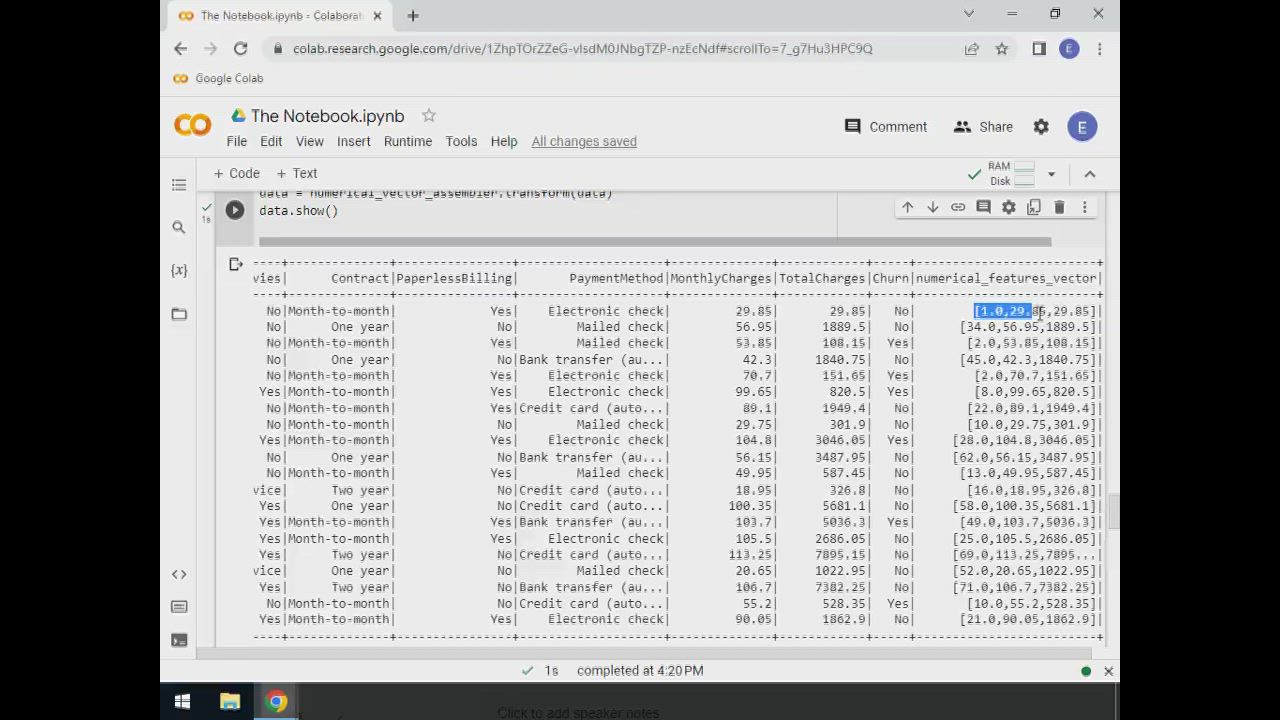Toggle the browser side panel
Screen dimensions: 1280x720
[1039, 48]
